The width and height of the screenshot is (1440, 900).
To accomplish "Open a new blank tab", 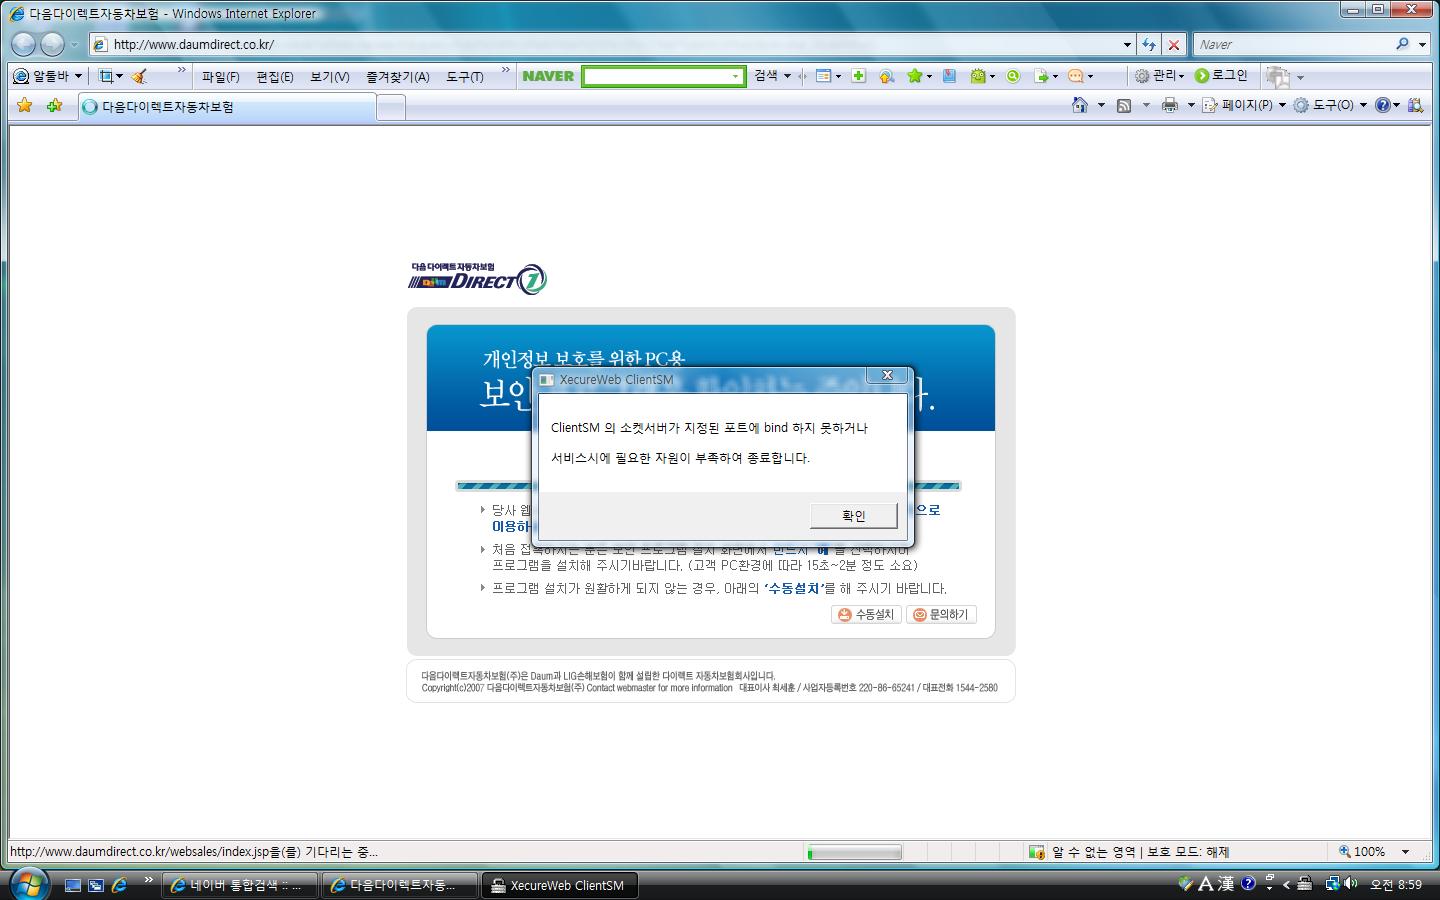I will (391, 107).
